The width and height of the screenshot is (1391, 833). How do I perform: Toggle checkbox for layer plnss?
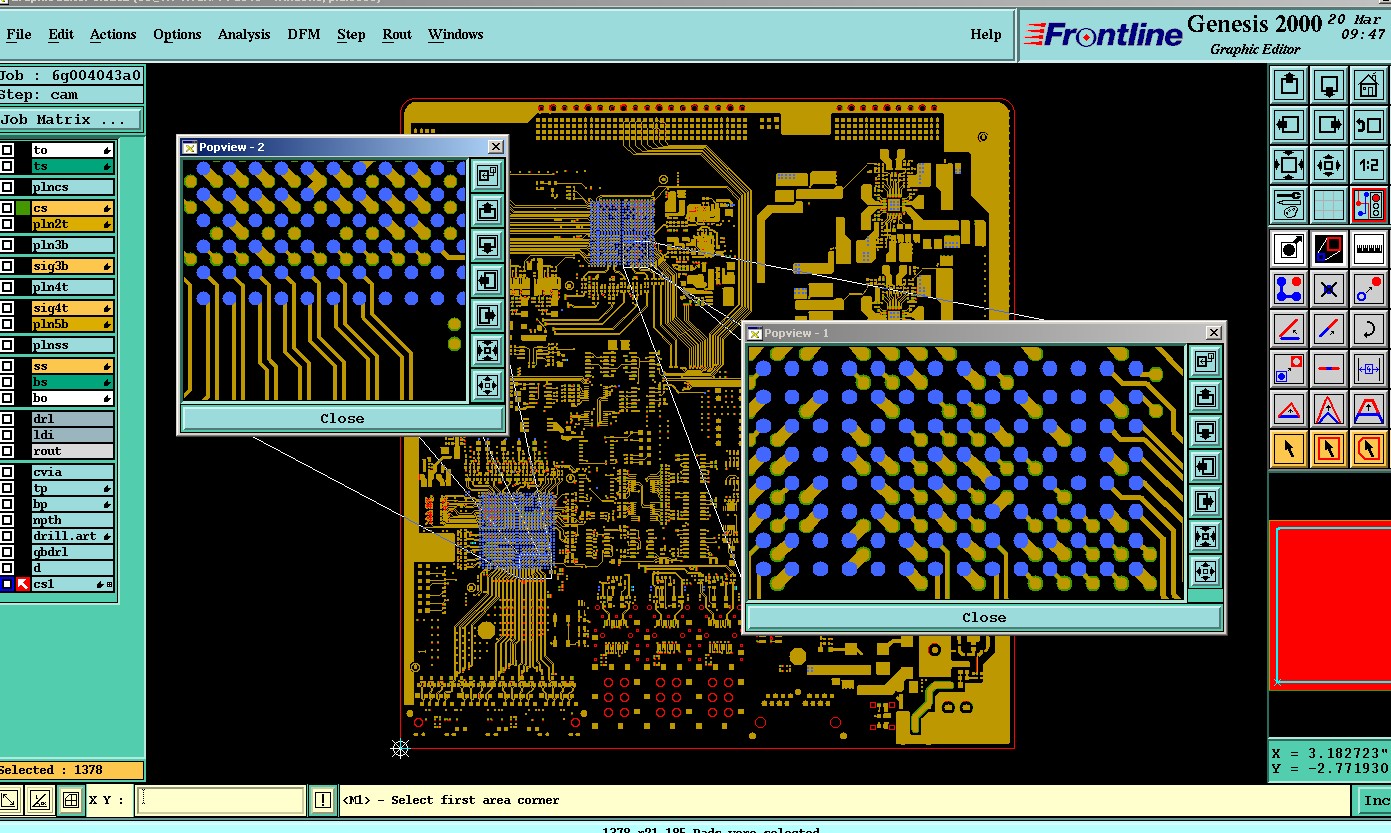point(8,345)
